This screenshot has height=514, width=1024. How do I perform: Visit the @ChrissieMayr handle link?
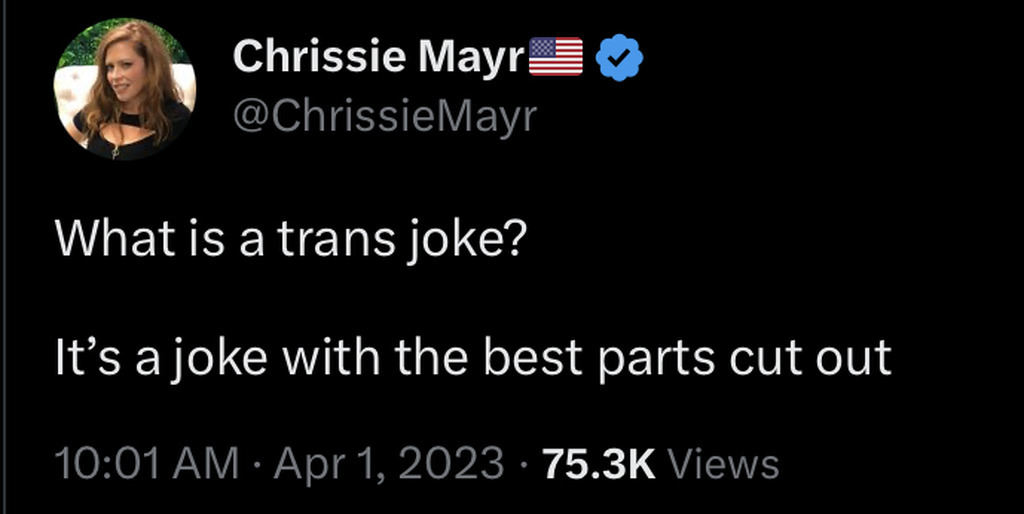(x=385, y=116)
